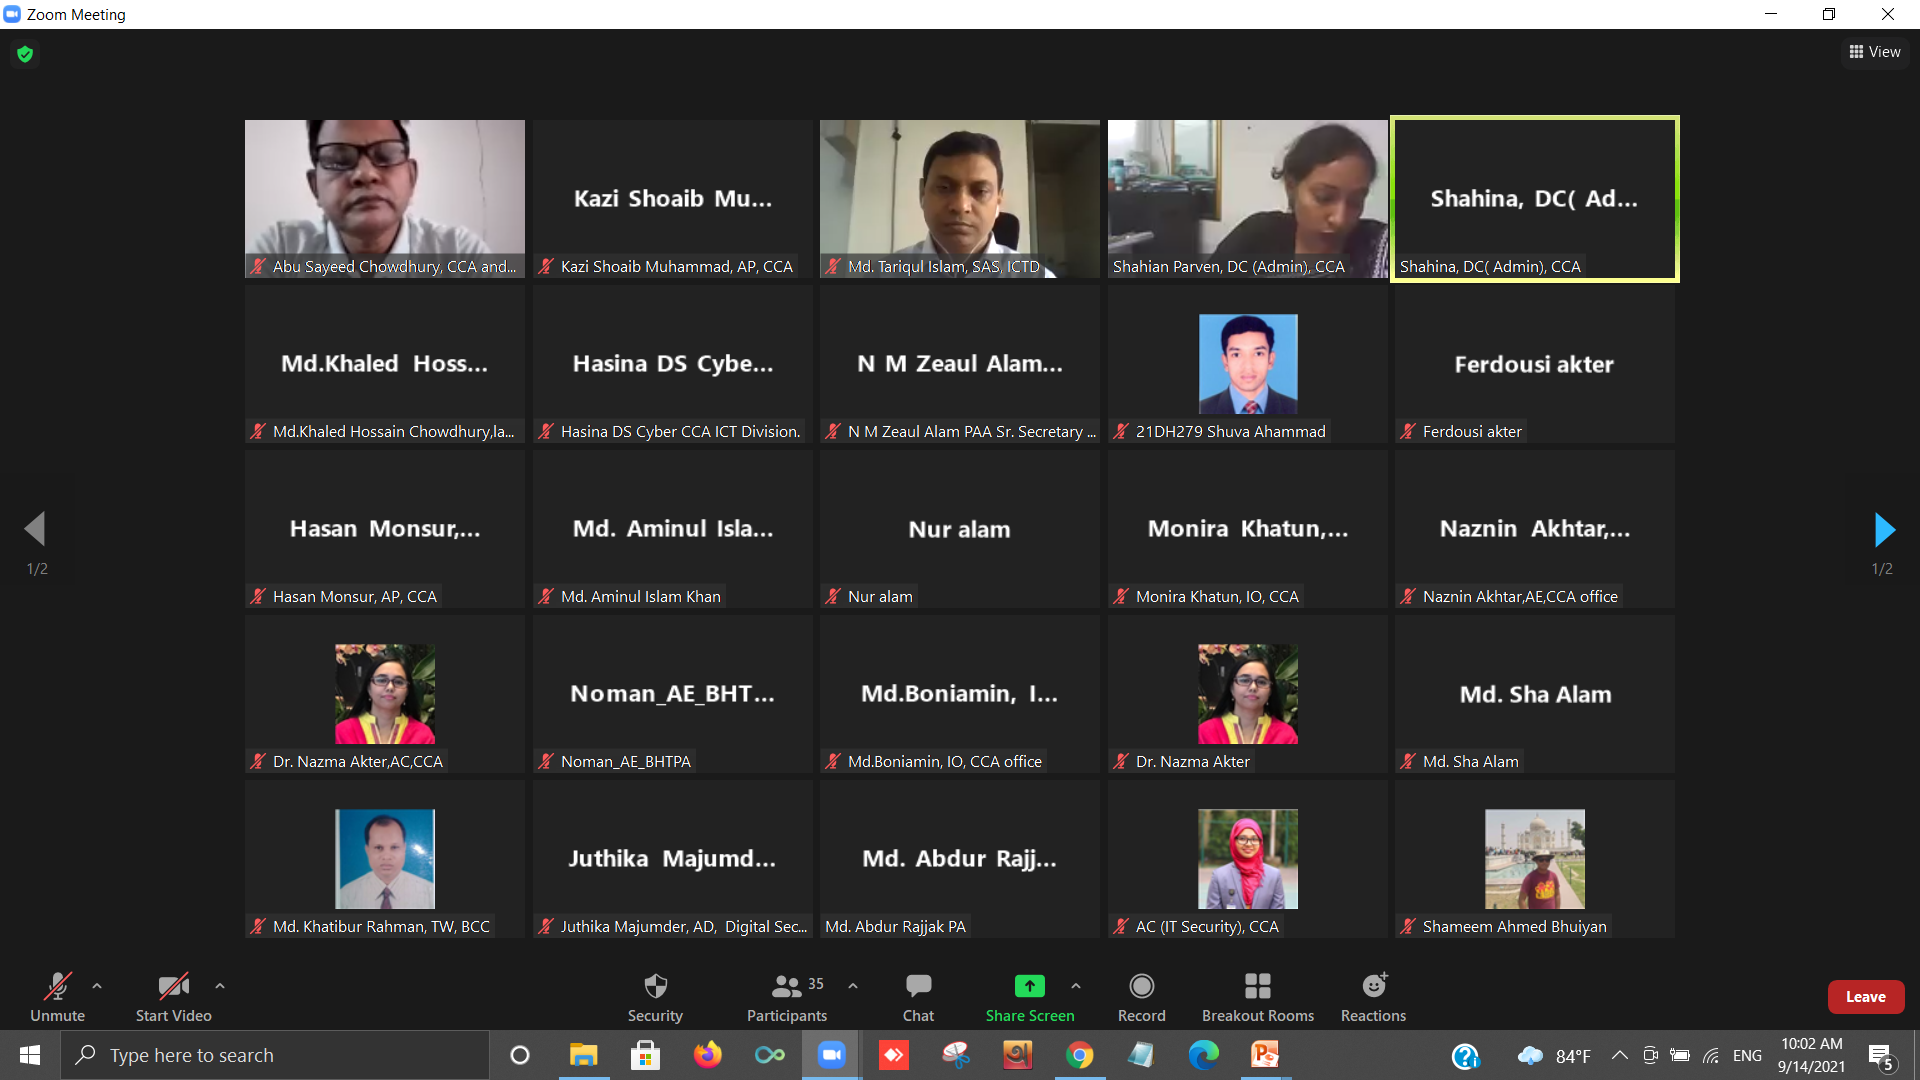Click the green Share Screen button
This screenshot has width=1920, height=1080.
pos(1030,997)
